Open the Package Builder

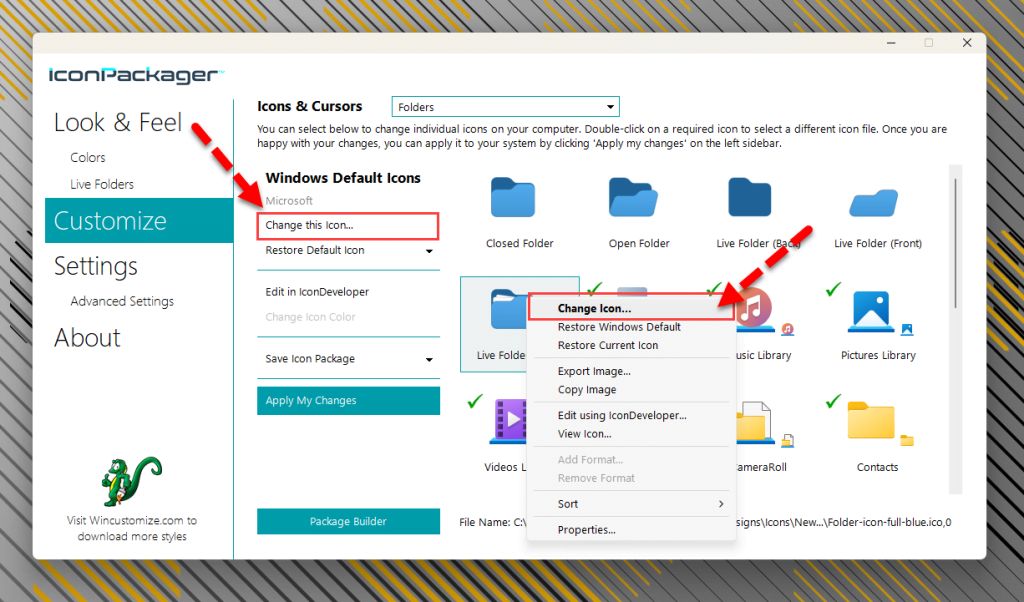point(348,521)
